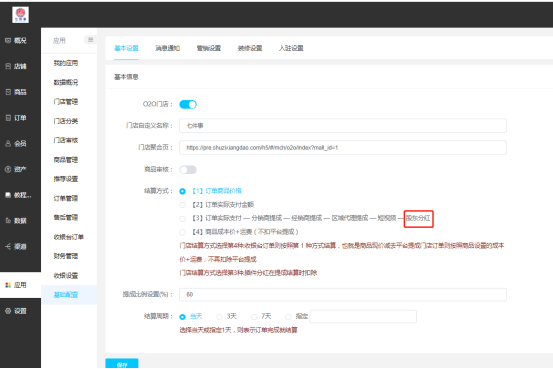The image size is (553, 369).
Task: Click the site logo in the top bar
Action: point(20,15)
